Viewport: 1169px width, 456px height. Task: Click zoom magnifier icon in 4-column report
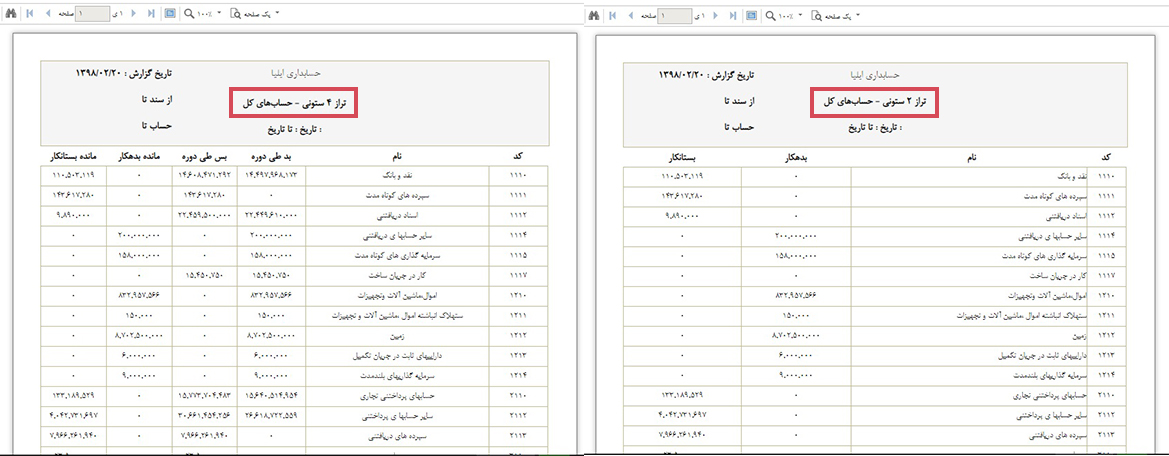point(189,14)
